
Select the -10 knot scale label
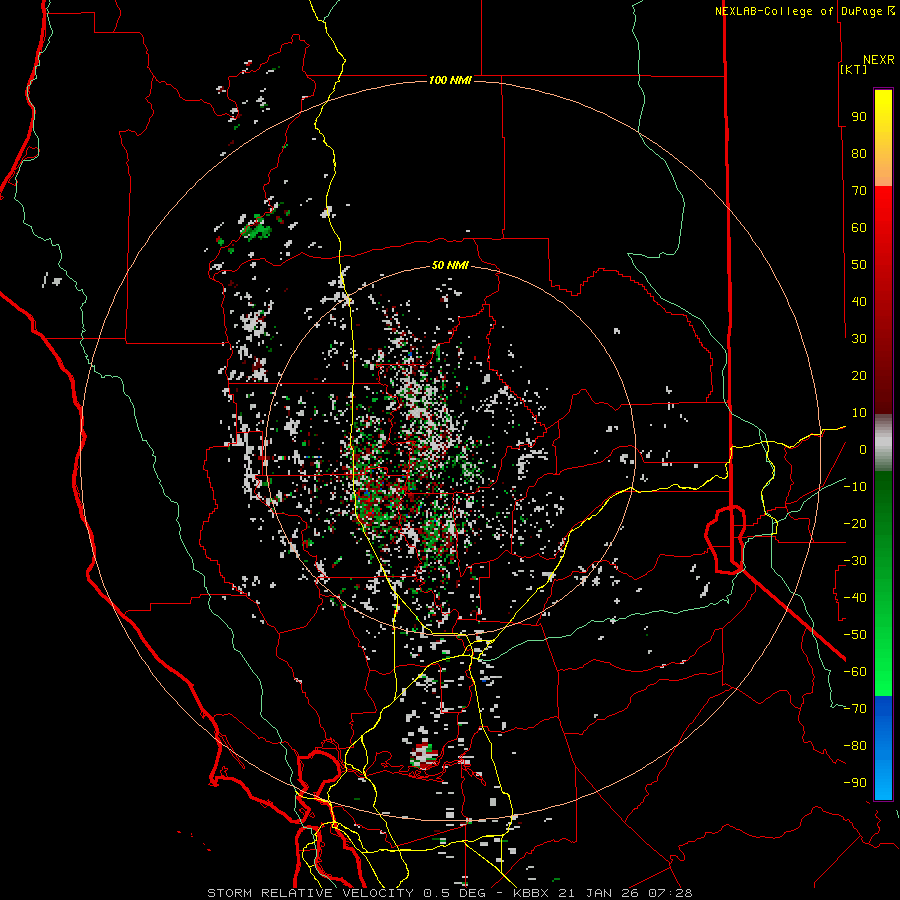coord(855,487)
